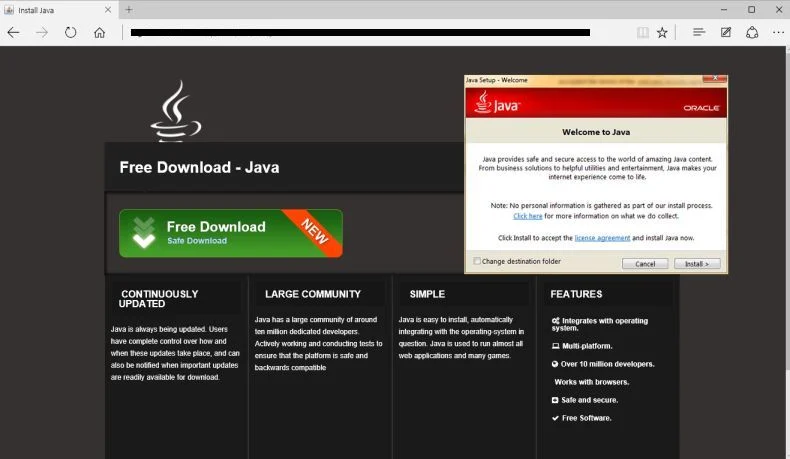Click the FEATURES column heading

coord(576,294)
